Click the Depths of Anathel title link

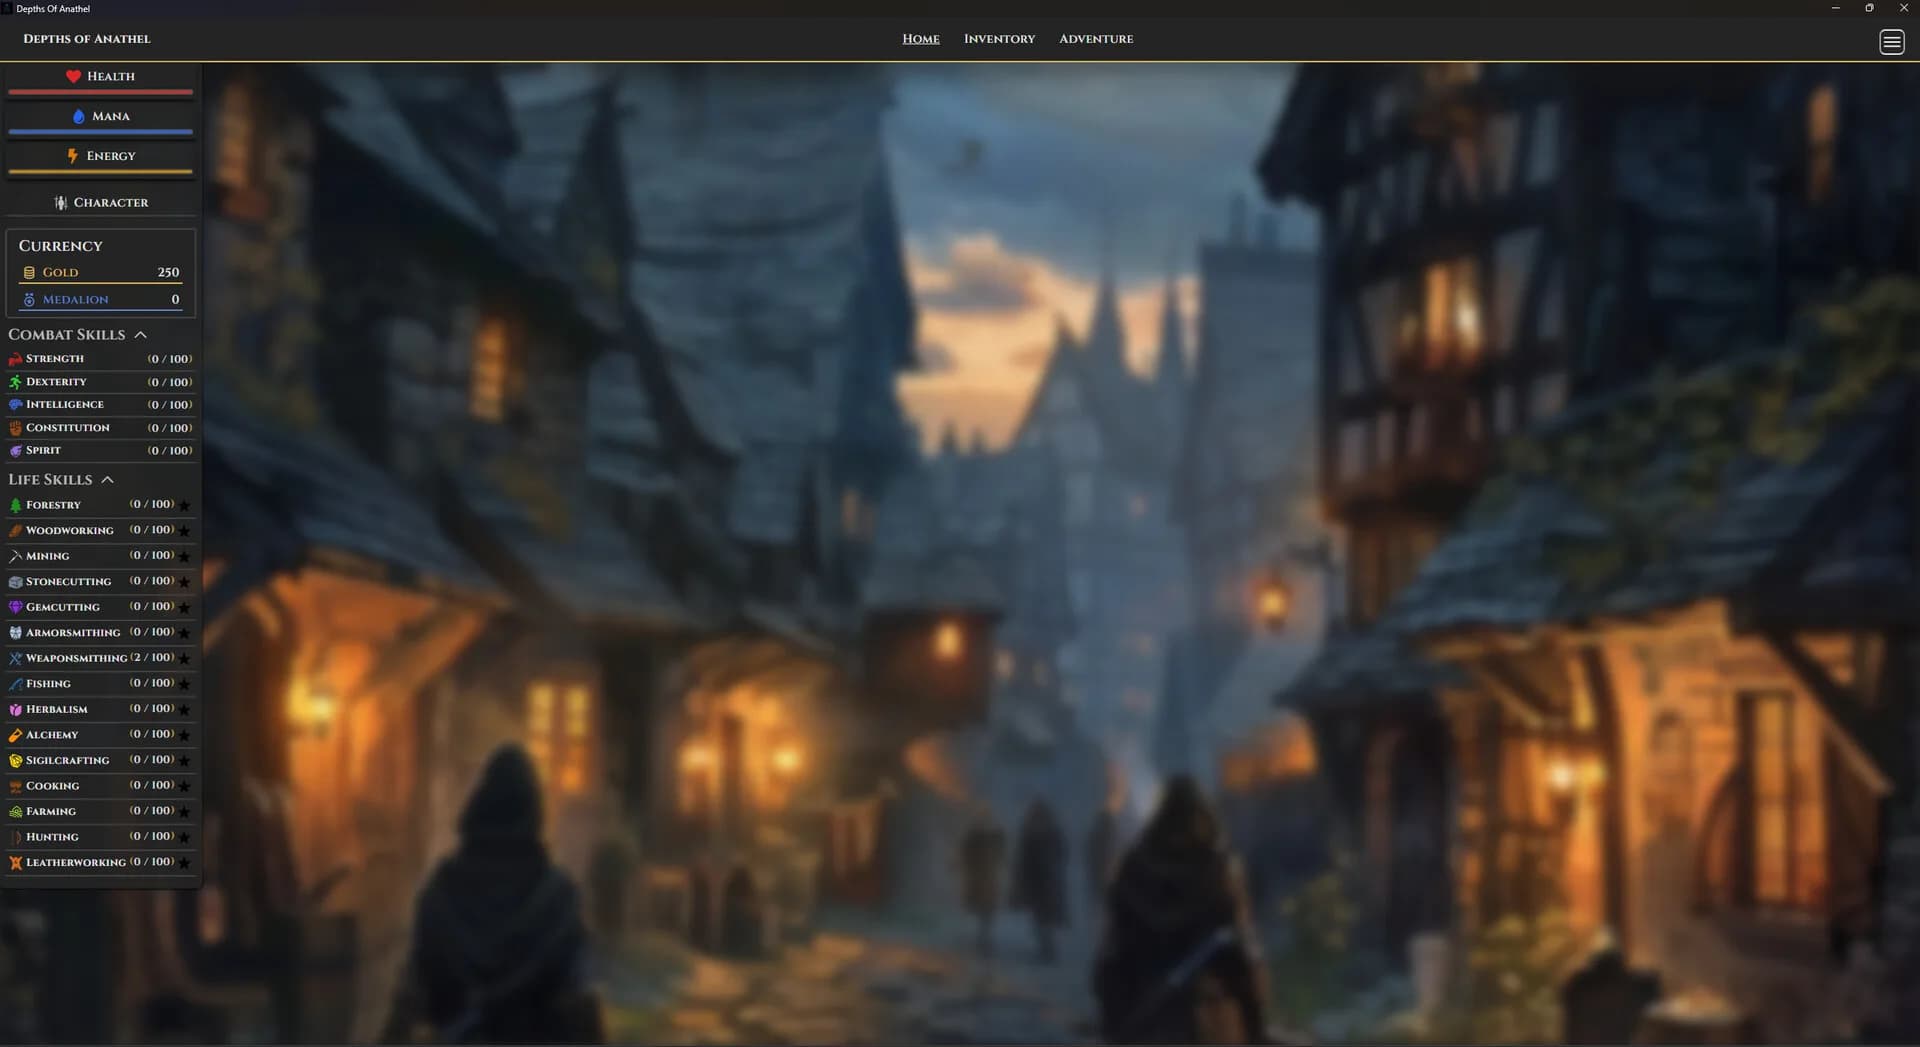click(x=87, y=39)
